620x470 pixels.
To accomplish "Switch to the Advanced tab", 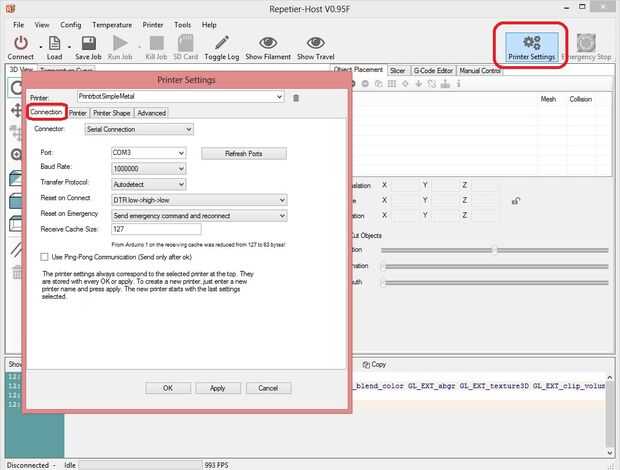I will coord(151,113).
